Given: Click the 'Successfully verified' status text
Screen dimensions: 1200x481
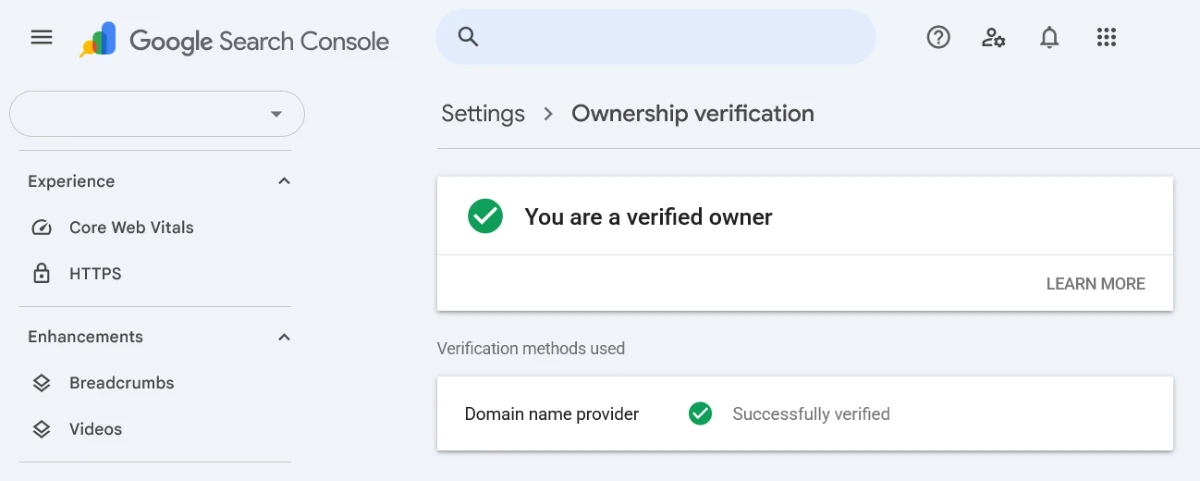Looking at the screenshot, I should 811,413.
